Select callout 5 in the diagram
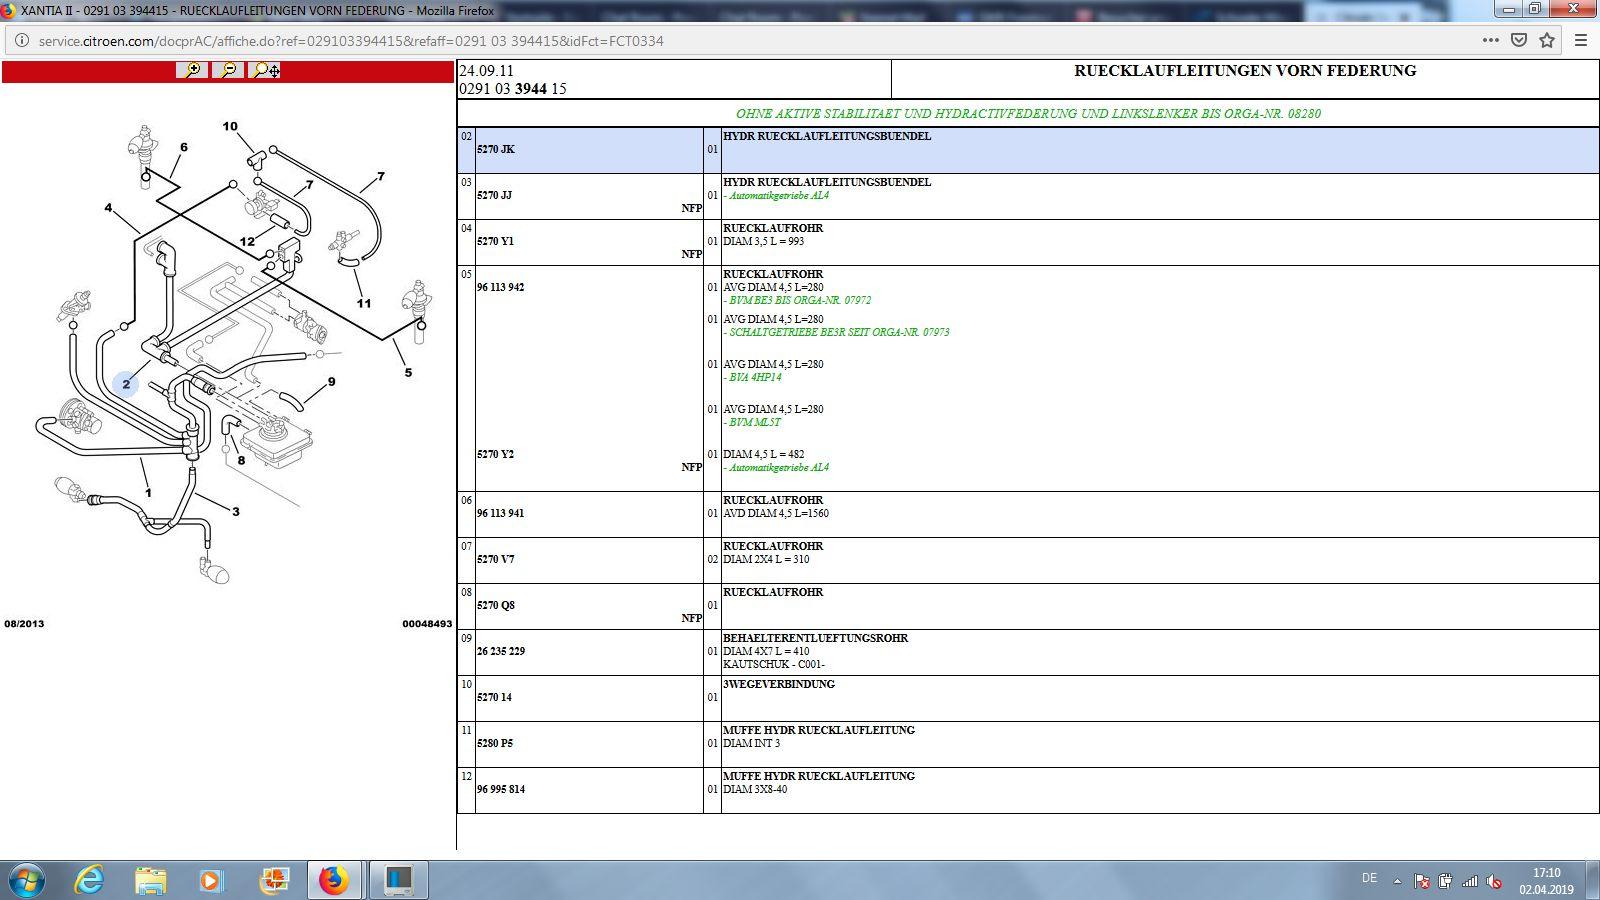The image size is (1600, 900). [408, 373]
